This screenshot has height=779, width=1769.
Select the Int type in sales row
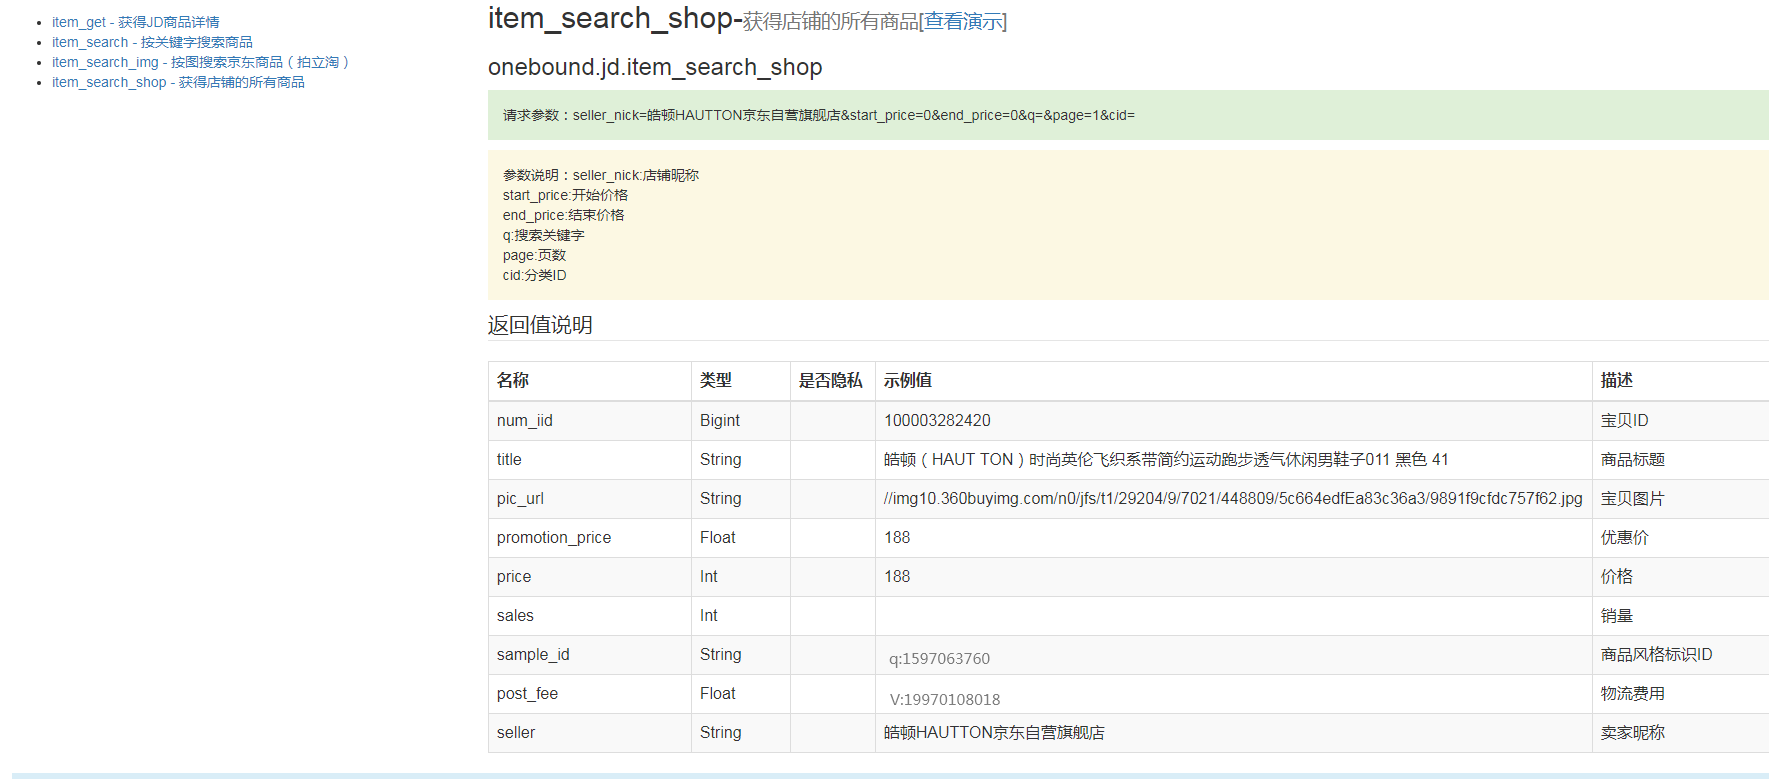click(x=709, y=616)
